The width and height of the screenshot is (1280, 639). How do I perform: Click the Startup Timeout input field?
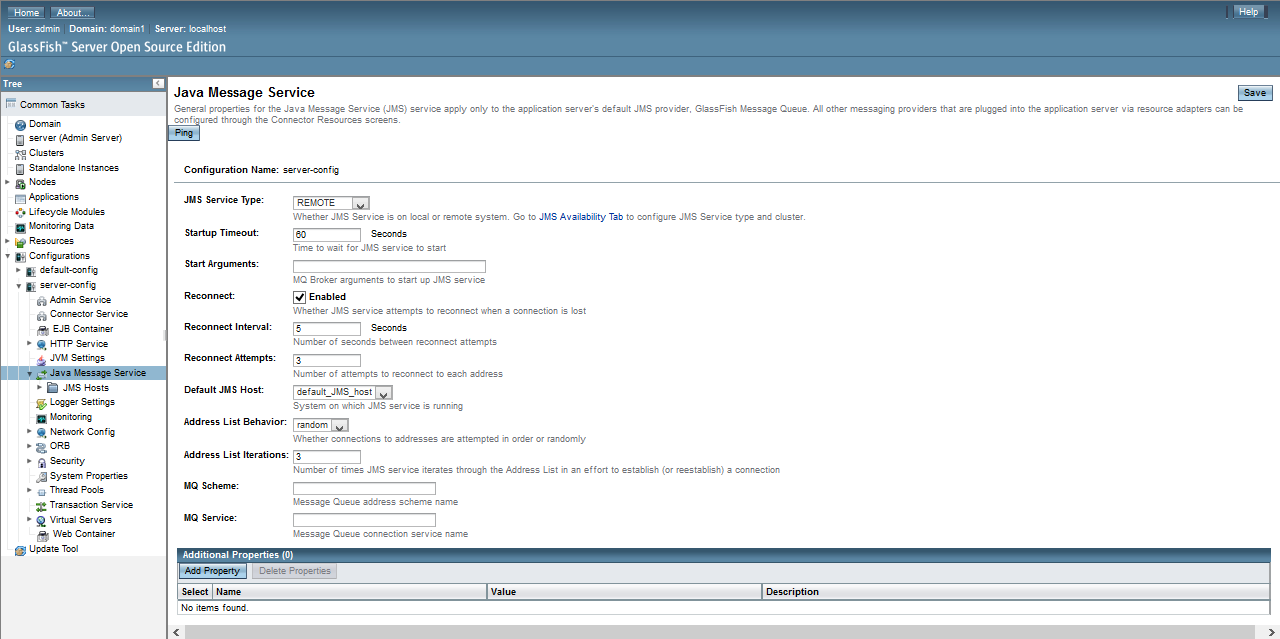pyautogui.click(x=327, y=235)
